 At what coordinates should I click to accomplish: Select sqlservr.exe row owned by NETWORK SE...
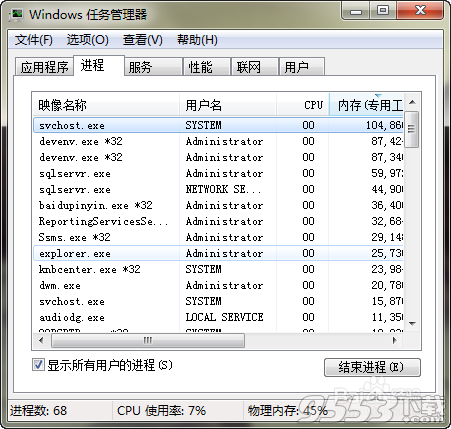pyautogui.click(x=219, y=189)
